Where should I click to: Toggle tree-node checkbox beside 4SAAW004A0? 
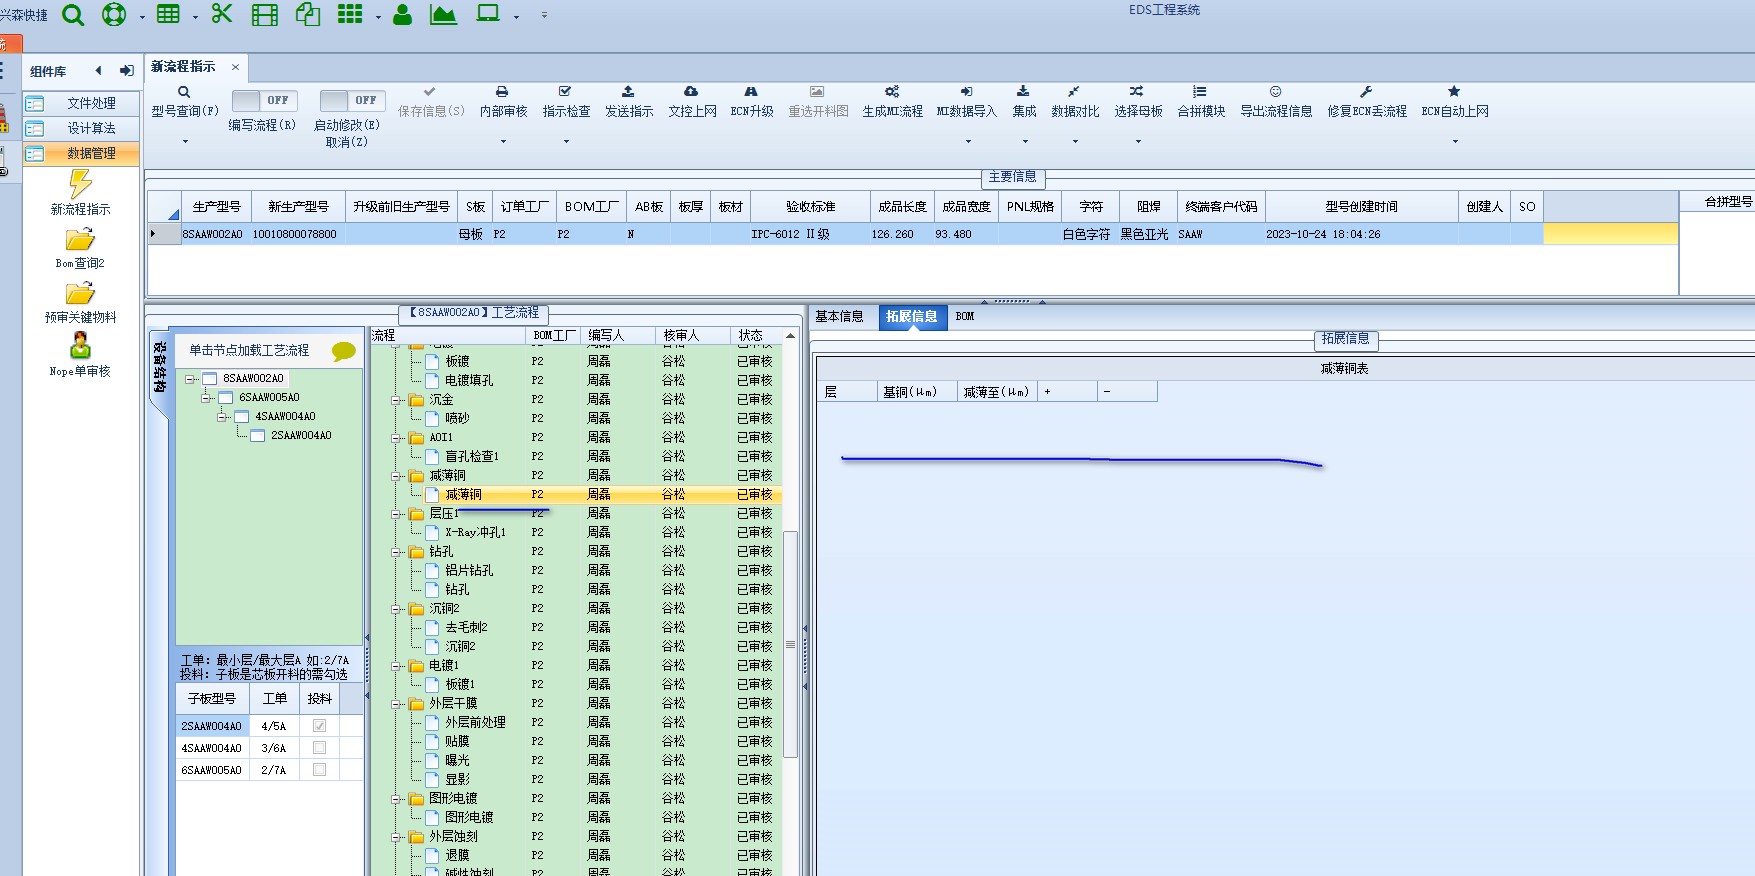[x=242, y=417]
